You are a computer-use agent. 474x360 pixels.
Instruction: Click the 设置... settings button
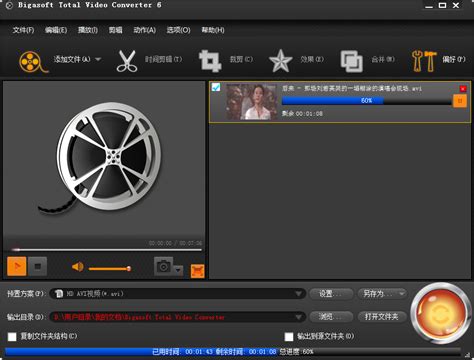pos(330,294)
